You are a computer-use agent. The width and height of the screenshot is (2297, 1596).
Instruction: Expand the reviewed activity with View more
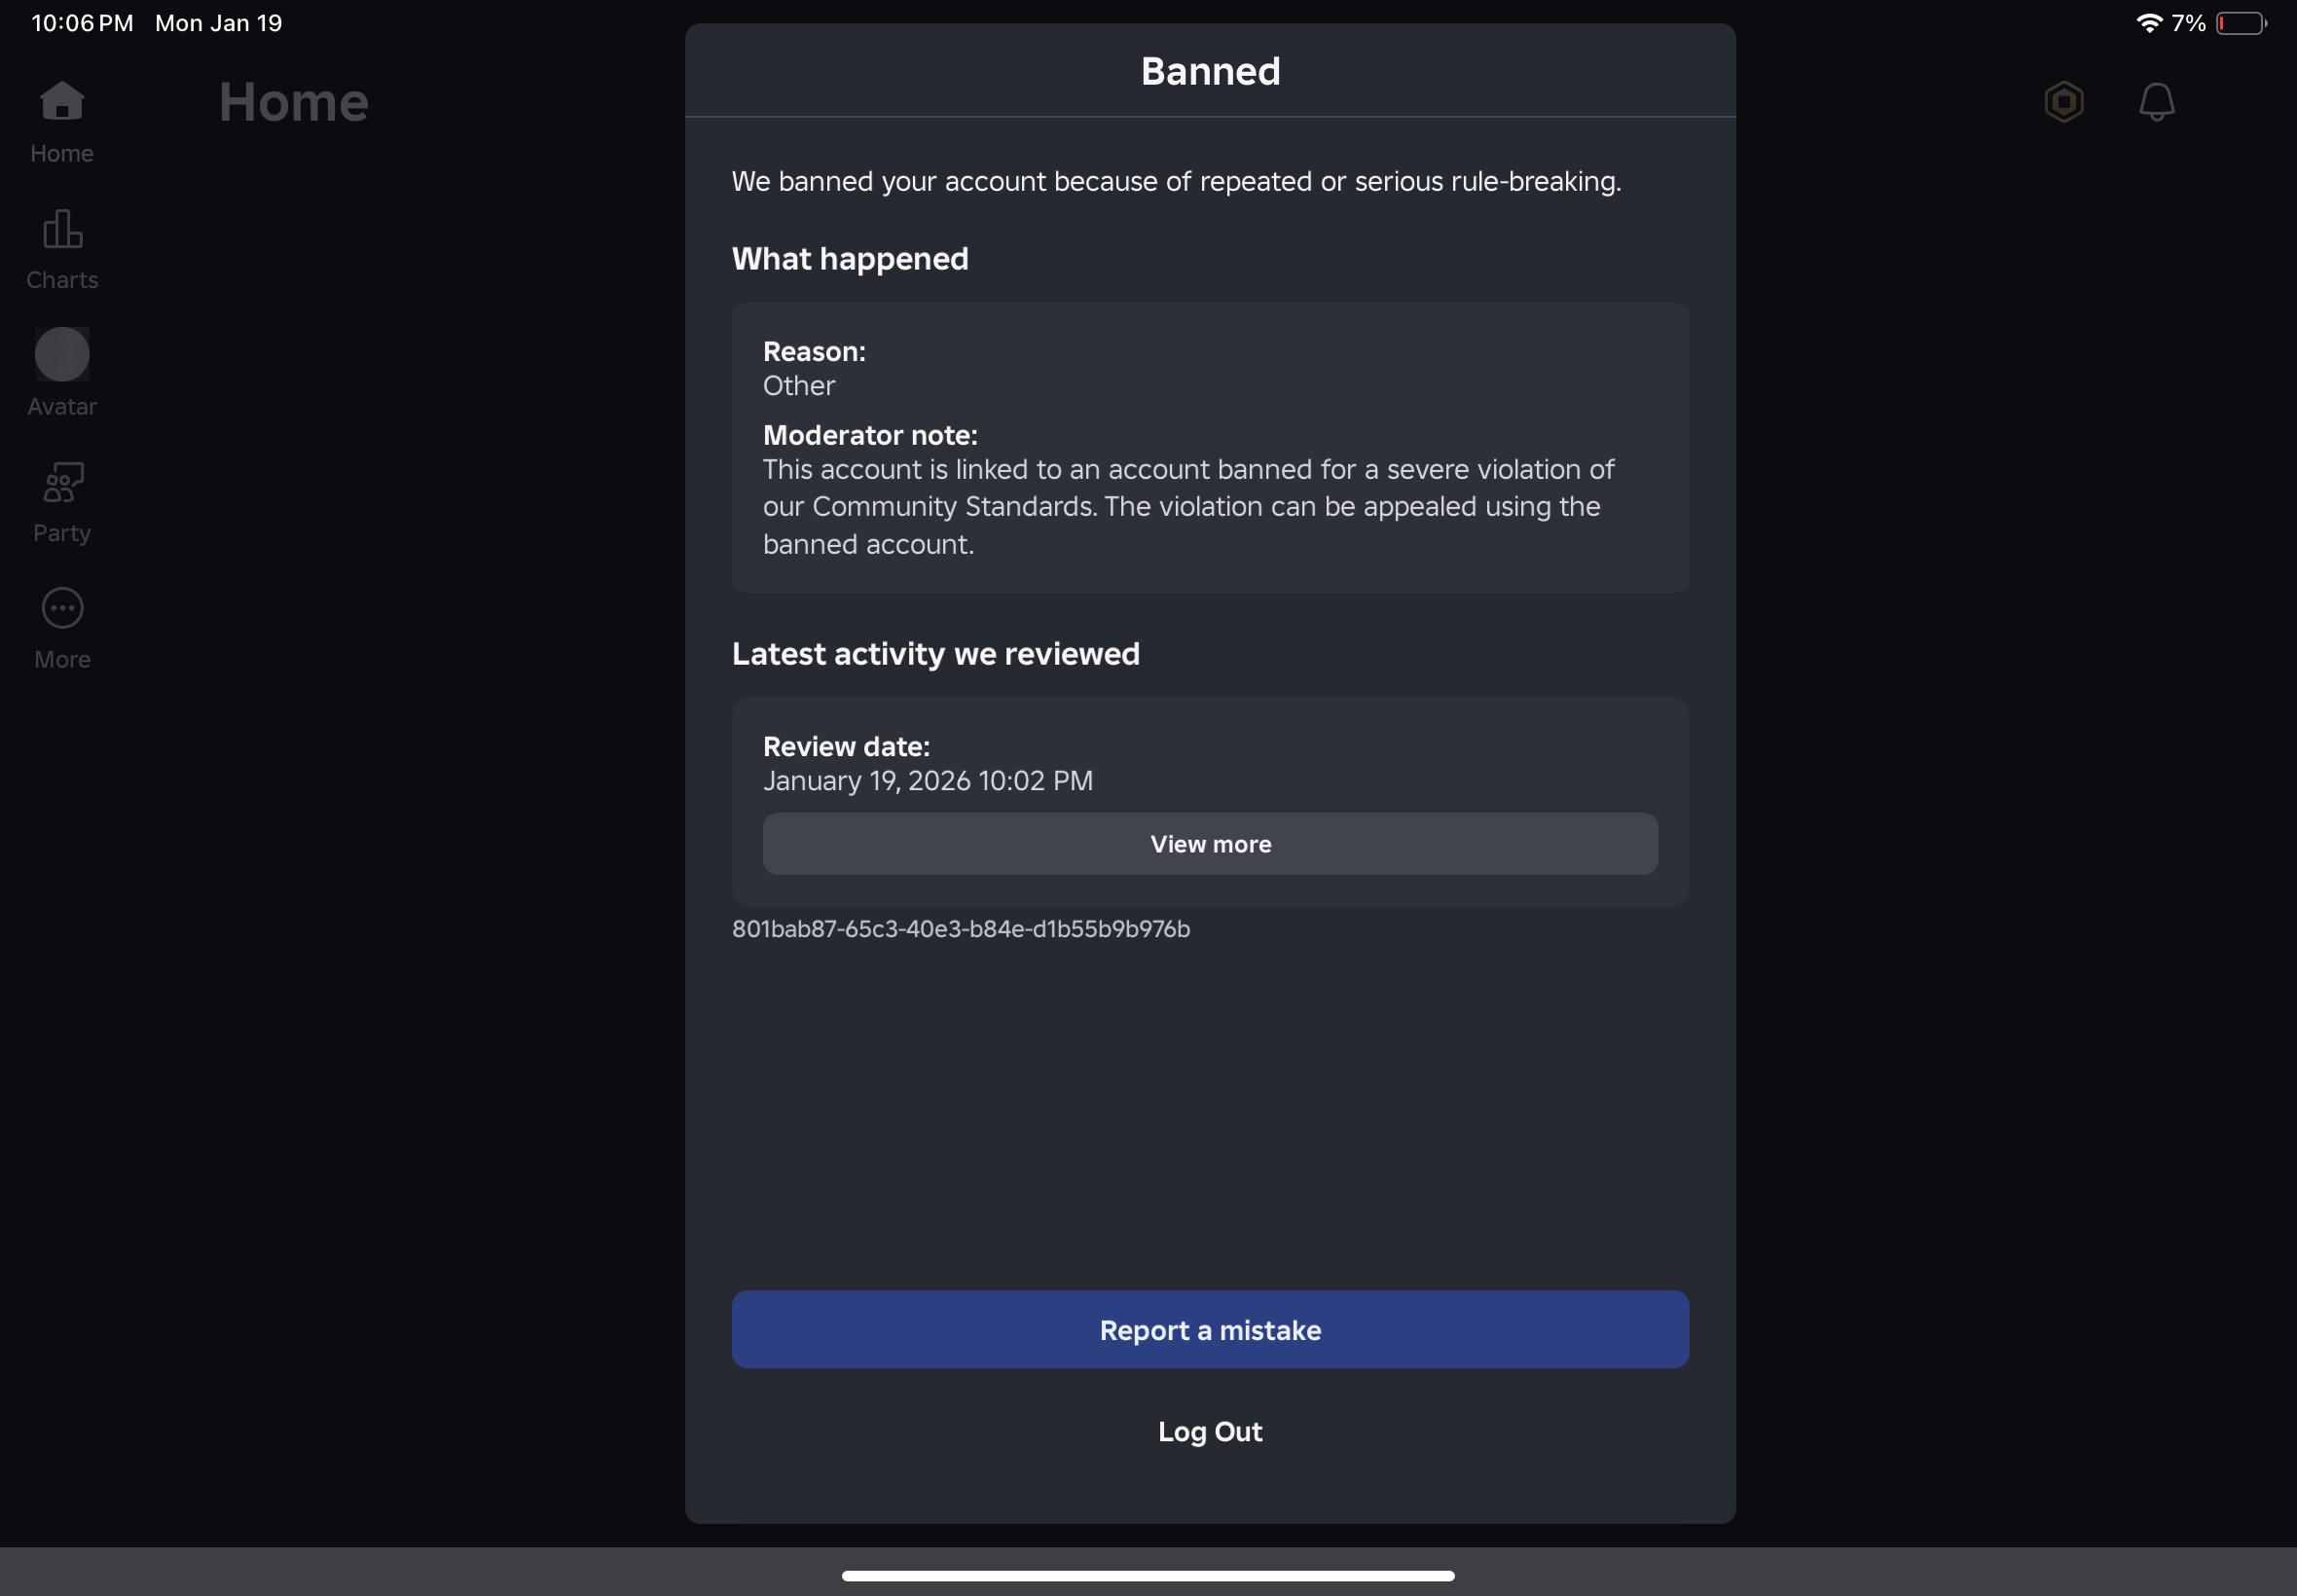pyautogui.click(x=1209, y=843)
